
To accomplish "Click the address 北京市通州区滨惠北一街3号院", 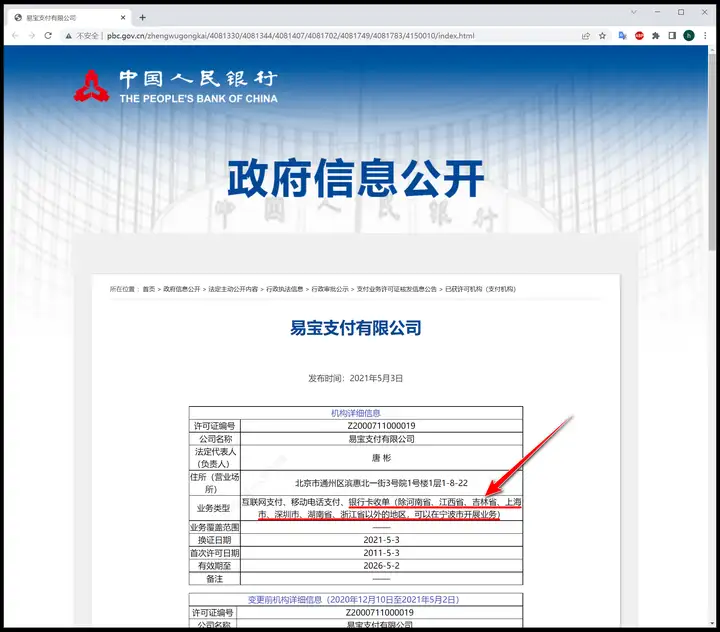I will (x=382, y=483).
